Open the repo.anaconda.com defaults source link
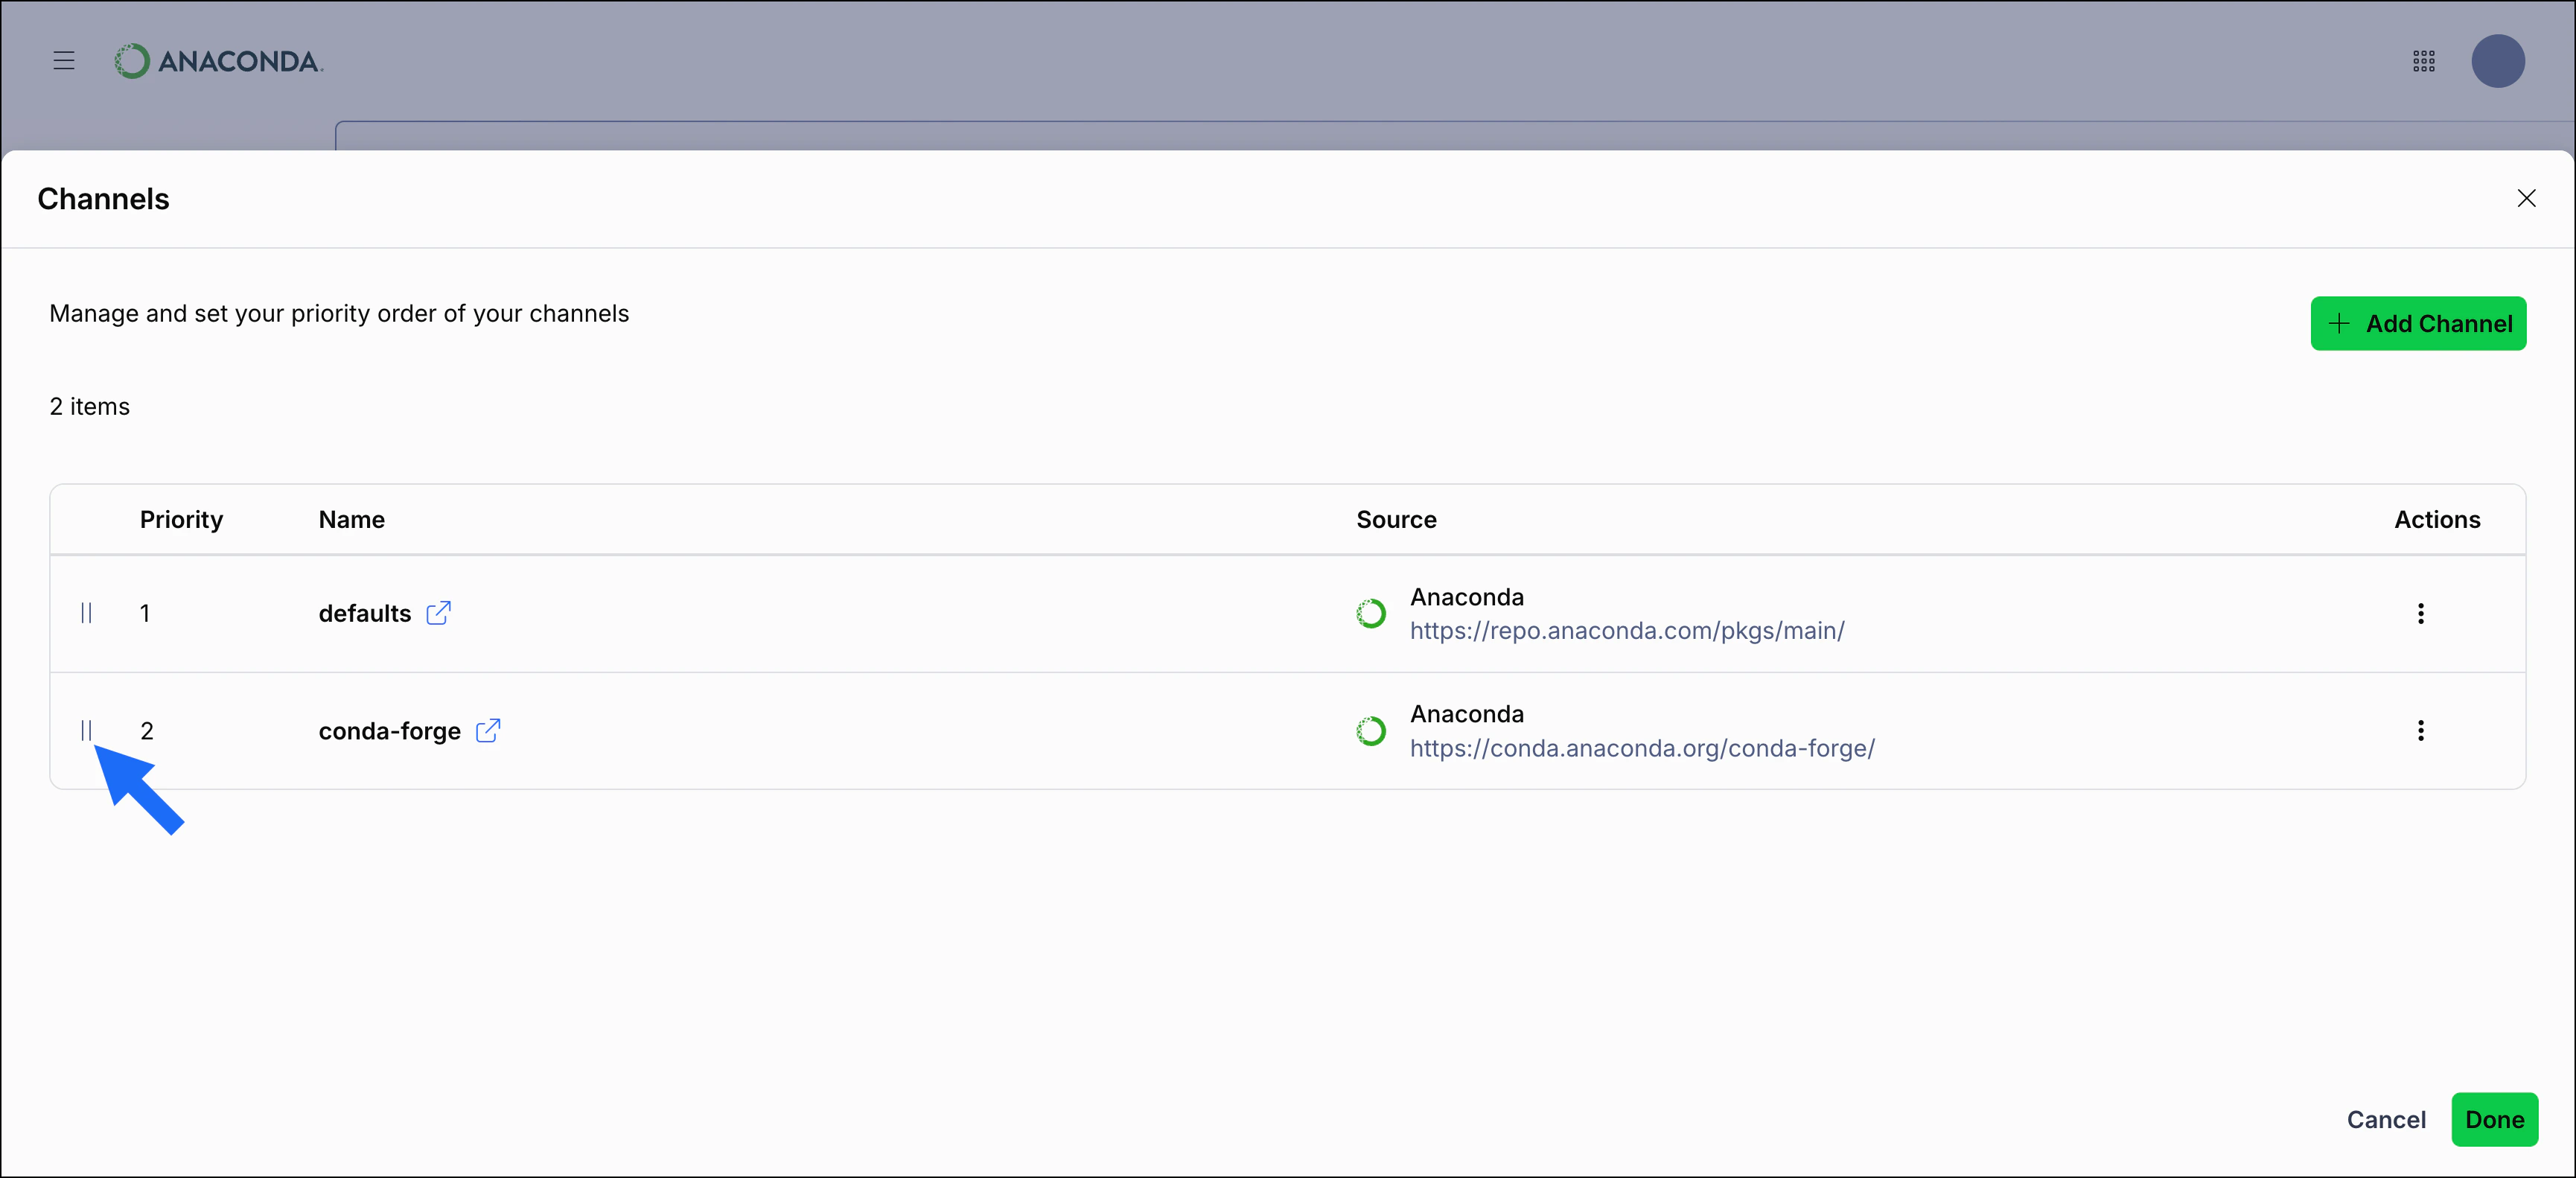The image size is (2576, 1178). coord(1627,631)
